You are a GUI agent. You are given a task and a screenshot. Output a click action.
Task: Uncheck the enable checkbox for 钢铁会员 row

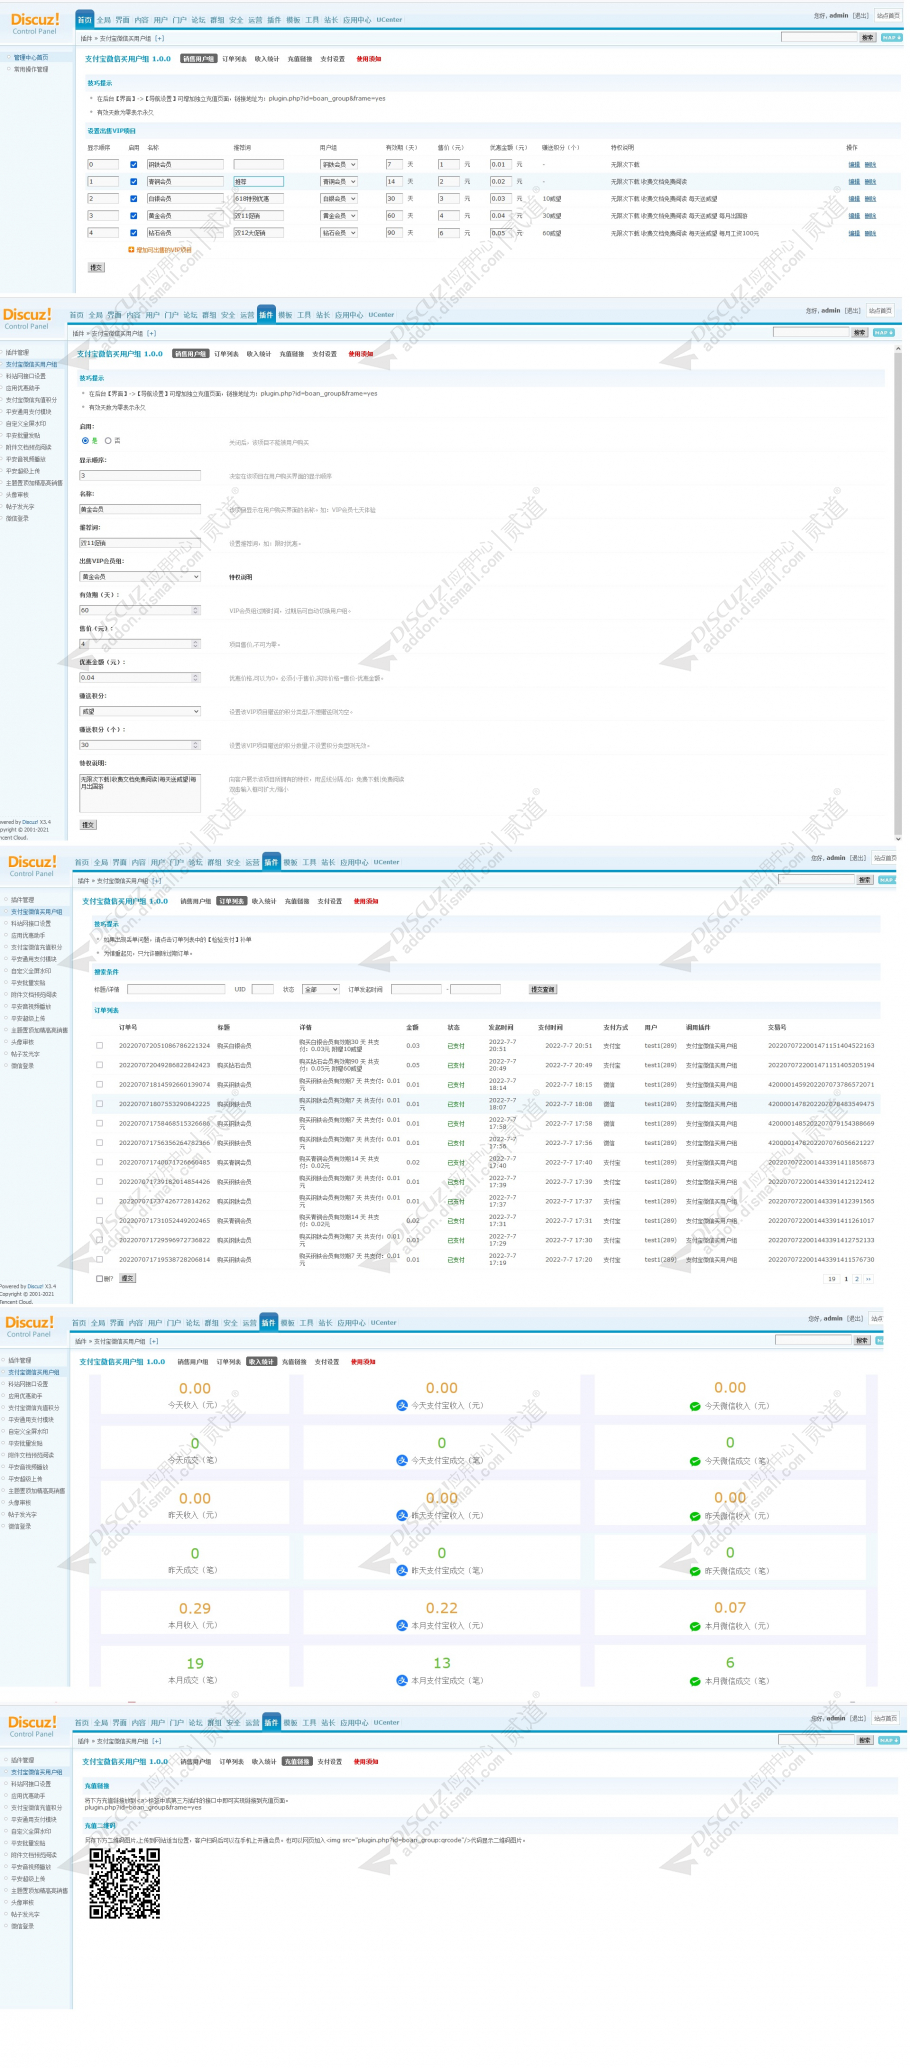pyautogui.click(x=133, y=165)
